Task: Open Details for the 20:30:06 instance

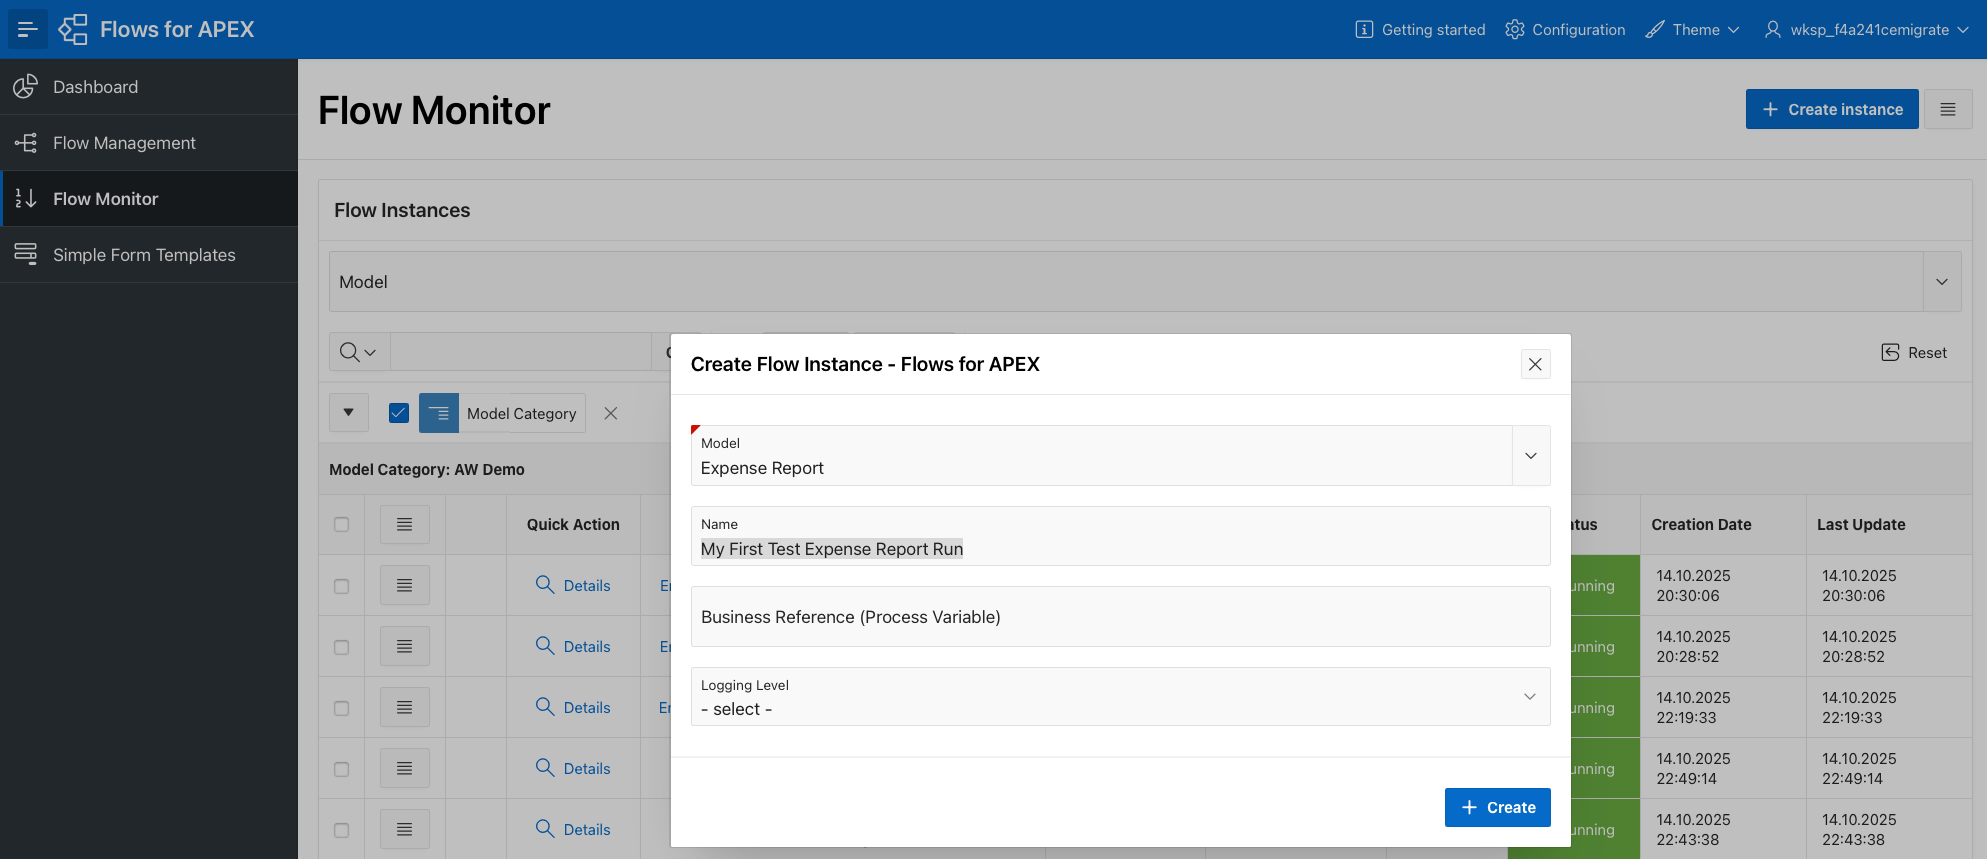Action: [x=573, y=585]
